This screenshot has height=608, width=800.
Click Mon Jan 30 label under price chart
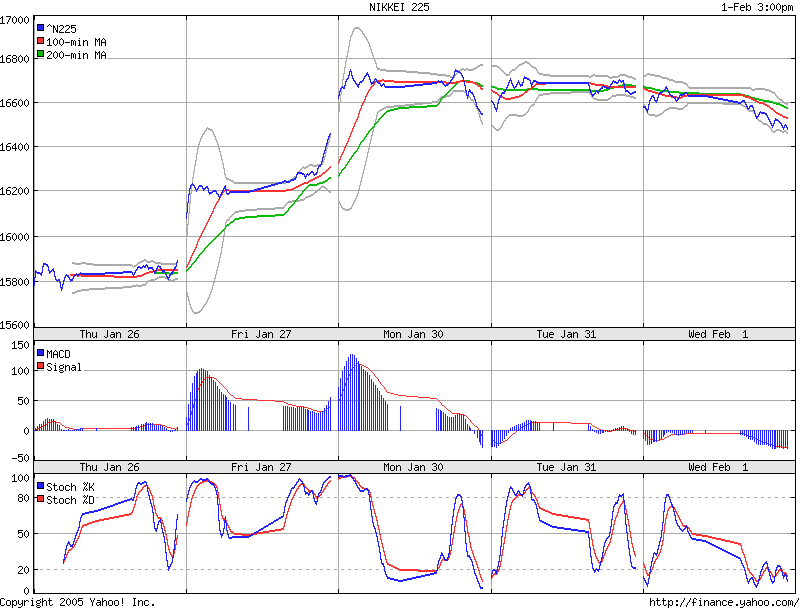tap(413, 334)
